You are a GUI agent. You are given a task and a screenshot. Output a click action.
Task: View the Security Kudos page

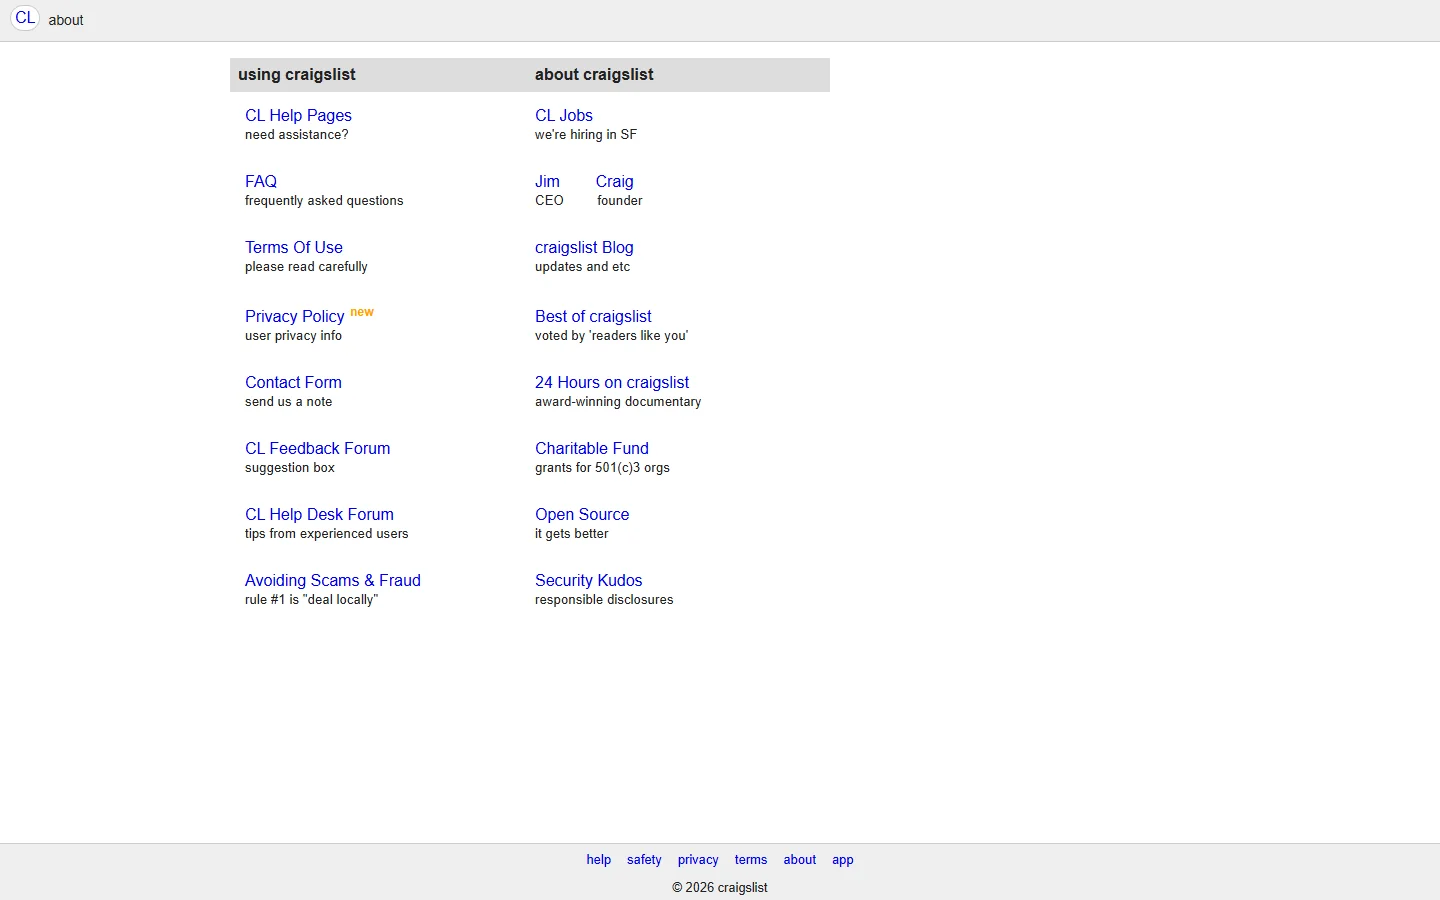click(589, 581)
